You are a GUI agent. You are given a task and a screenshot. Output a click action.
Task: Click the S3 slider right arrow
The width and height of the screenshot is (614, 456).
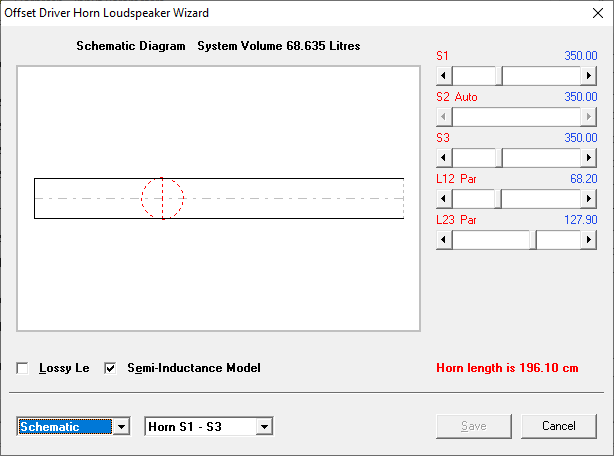(589, 158)
